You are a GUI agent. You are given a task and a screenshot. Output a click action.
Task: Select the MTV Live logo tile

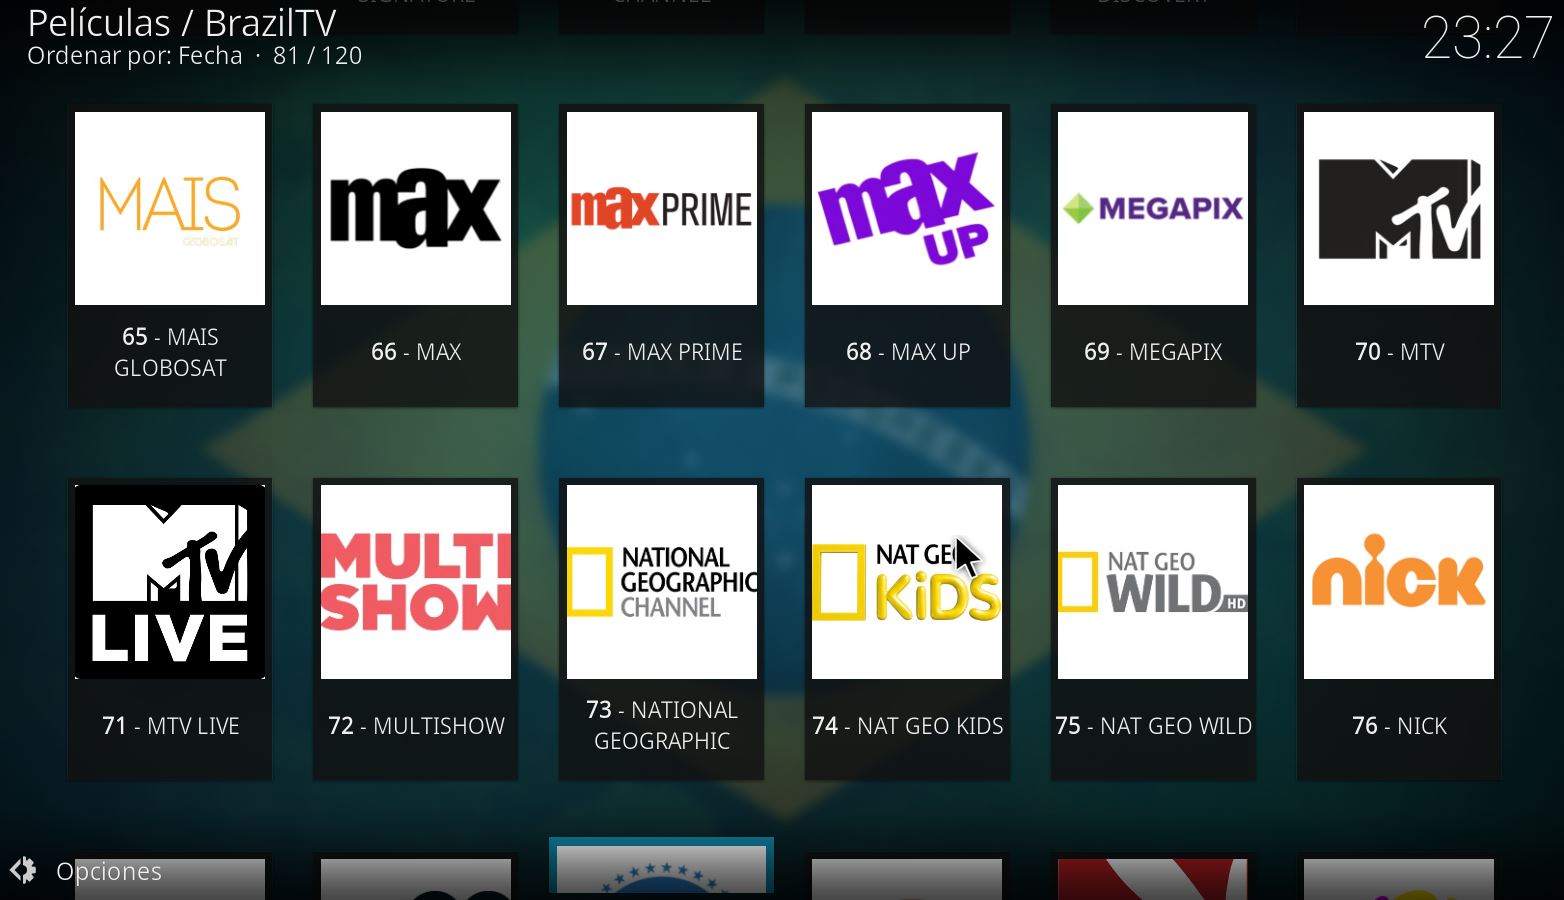pos(170,581)
